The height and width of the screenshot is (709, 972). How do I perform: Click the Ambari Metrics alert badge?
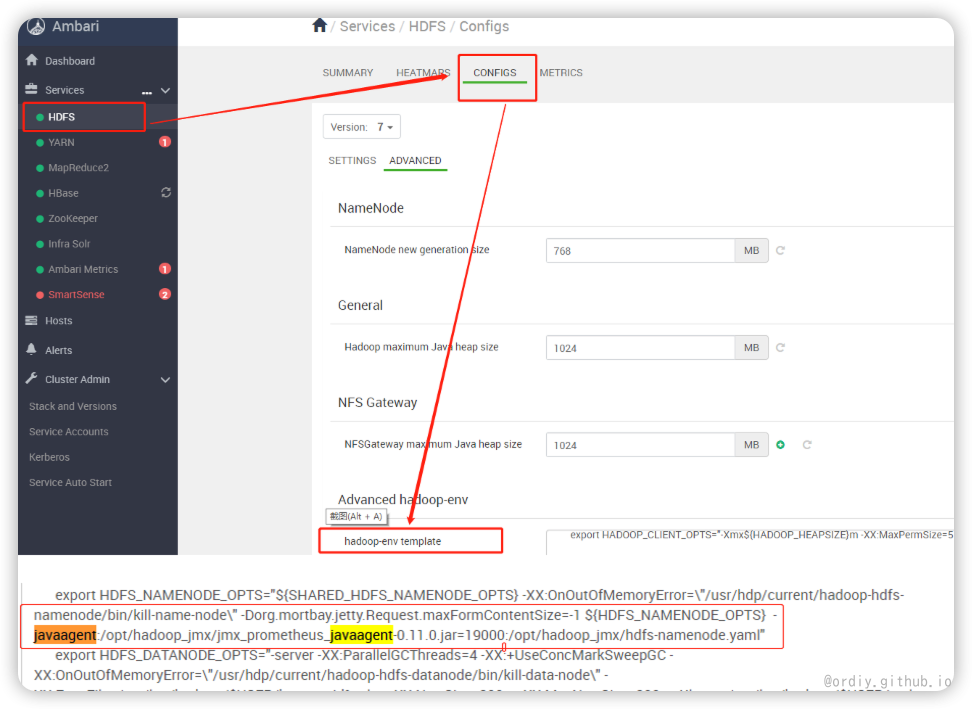coord(164,269)
